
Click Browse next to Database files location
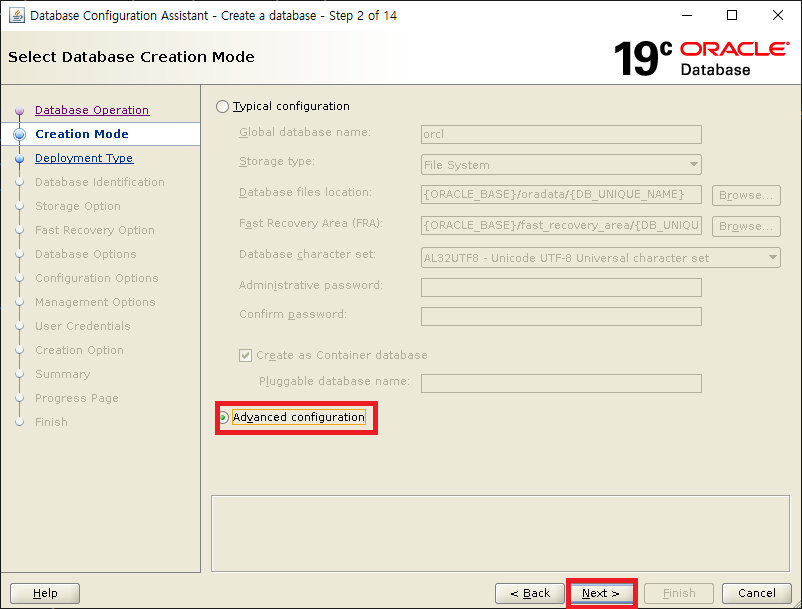(746, 195)
